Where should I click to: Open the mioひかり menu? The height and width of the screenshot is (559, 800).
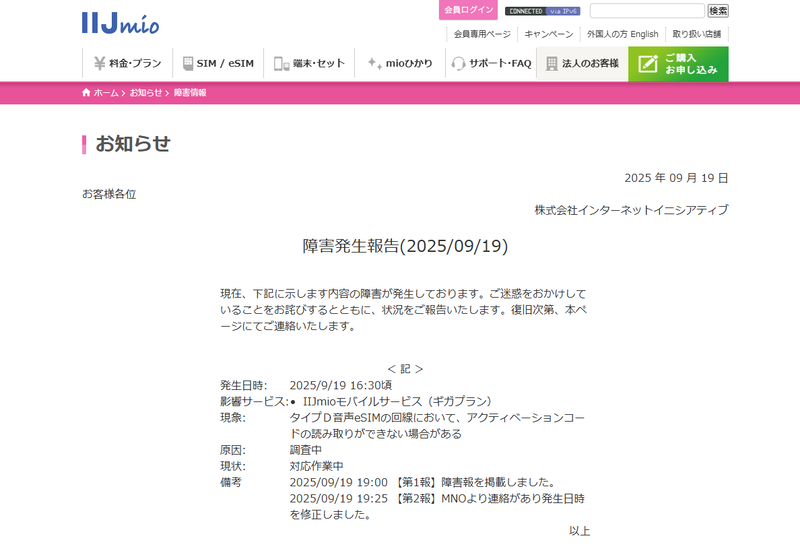400,63
